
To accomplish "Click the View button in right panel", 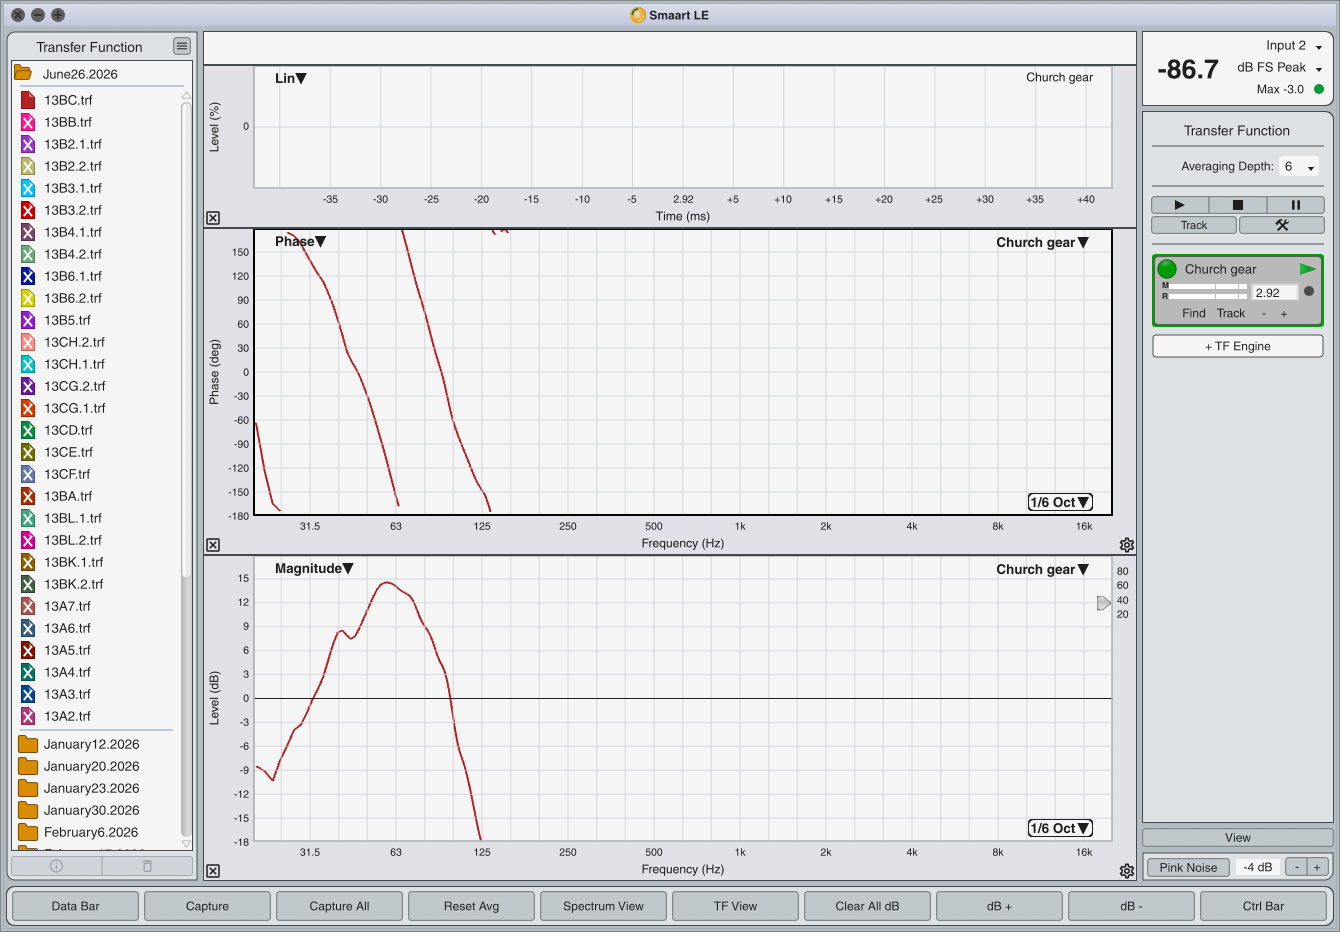I will [1238, 838].
